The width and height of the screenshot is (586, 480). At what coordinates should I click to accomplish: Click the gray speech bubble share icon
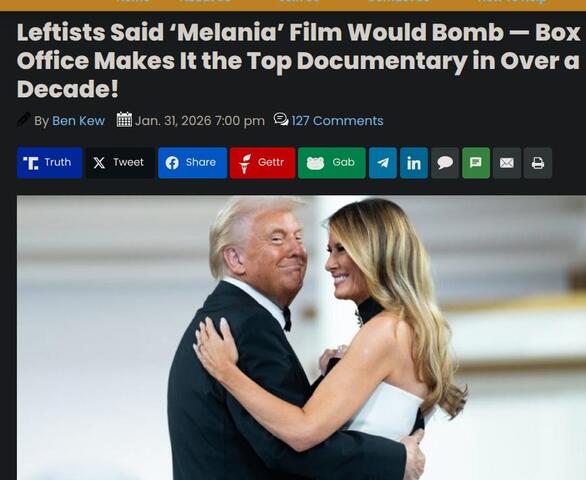[x=445, y=163]
